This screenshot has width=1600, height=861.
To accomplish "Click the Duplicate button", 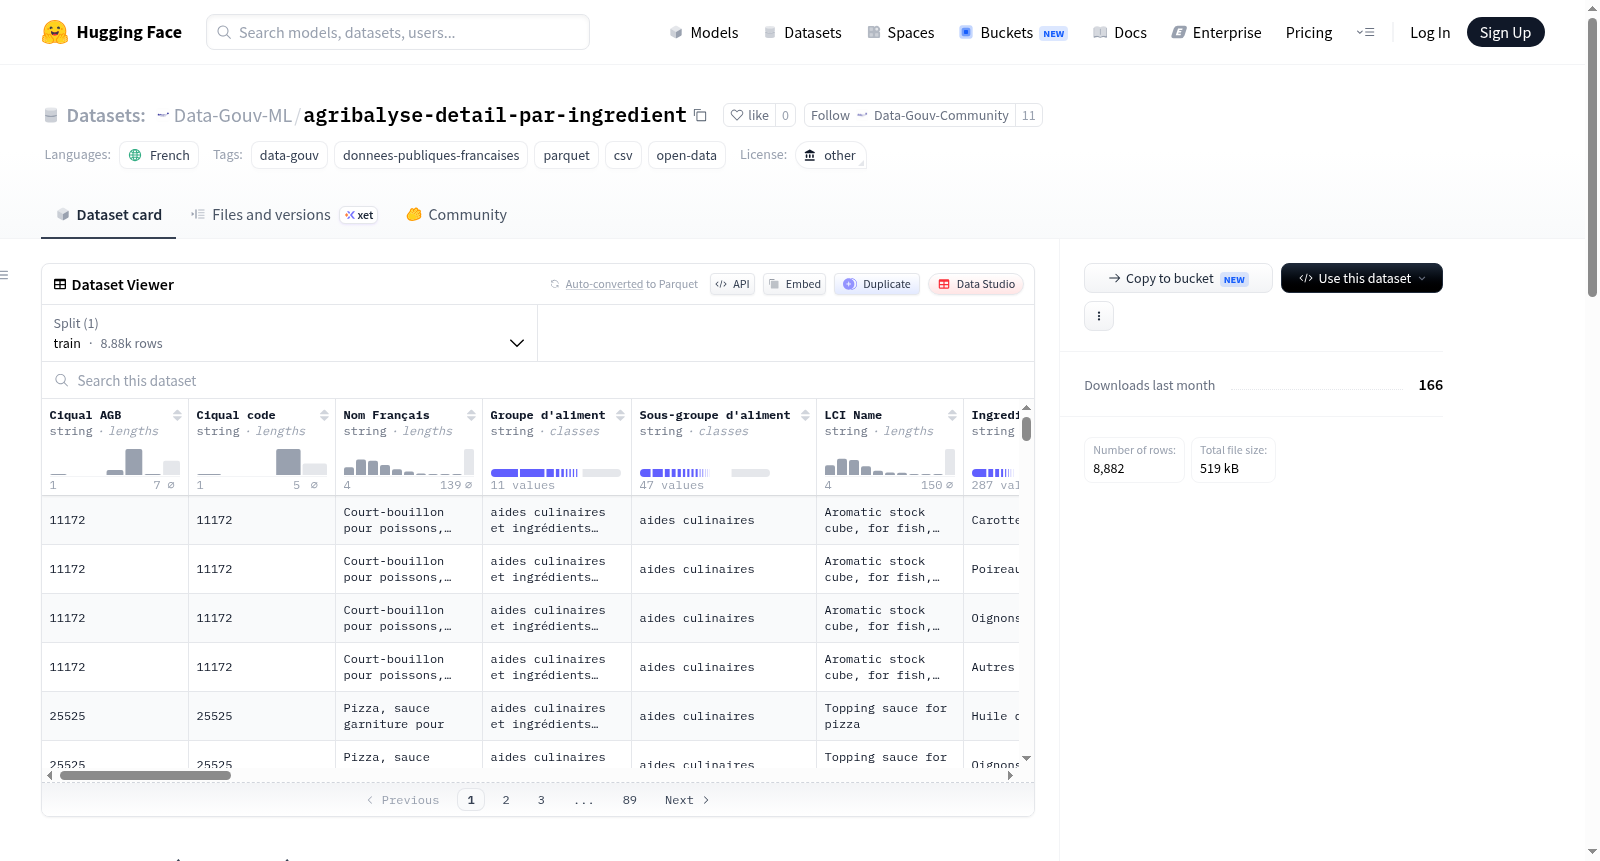I will (x=877, y=284).
